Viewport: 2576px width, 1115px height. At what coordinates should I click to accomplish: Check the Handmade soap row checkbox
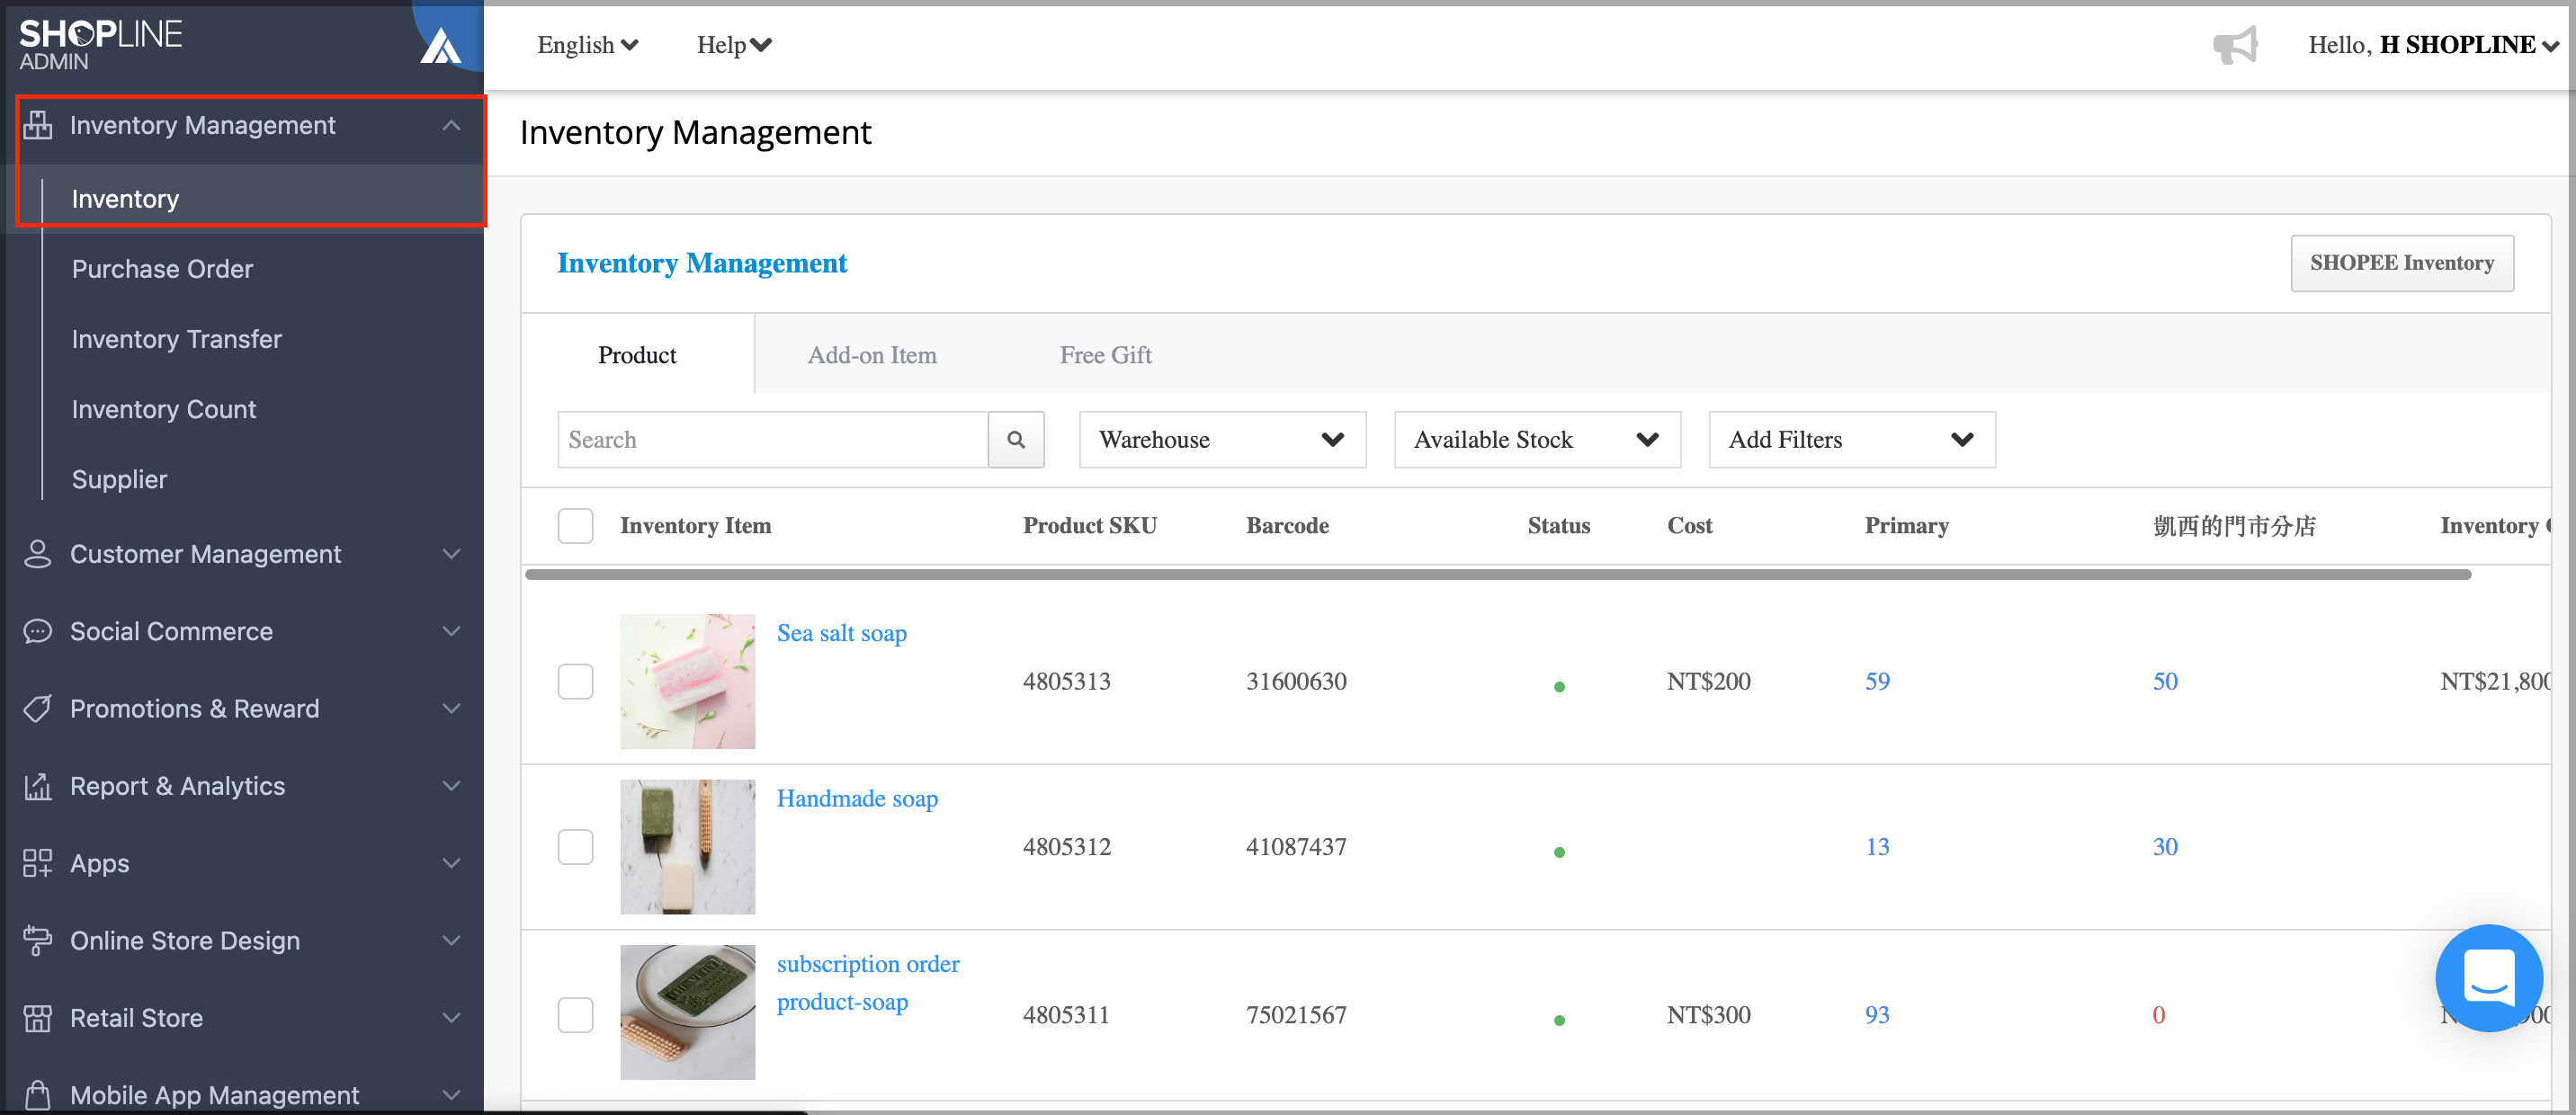coord(575,847)
